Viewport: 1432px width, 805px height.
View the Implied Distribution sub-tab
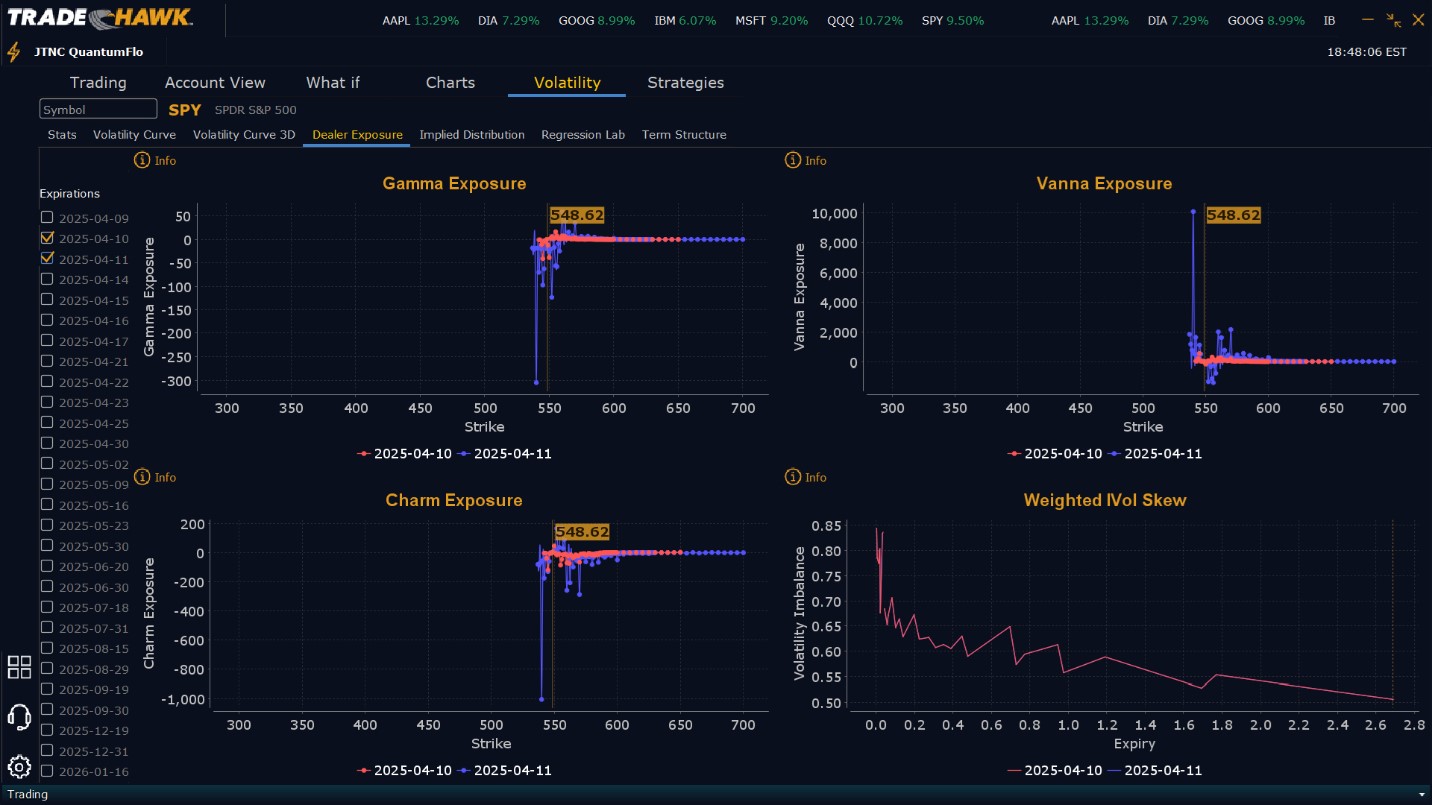tap(472, 135)
